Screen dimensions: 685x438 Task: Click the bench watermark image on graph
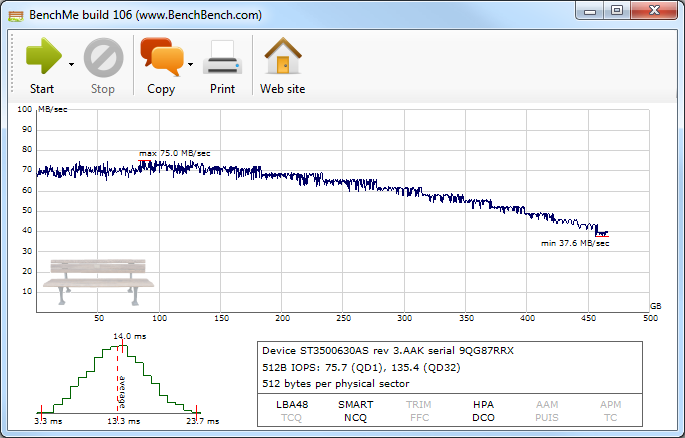pyautogui.click(x=98, y=282)
